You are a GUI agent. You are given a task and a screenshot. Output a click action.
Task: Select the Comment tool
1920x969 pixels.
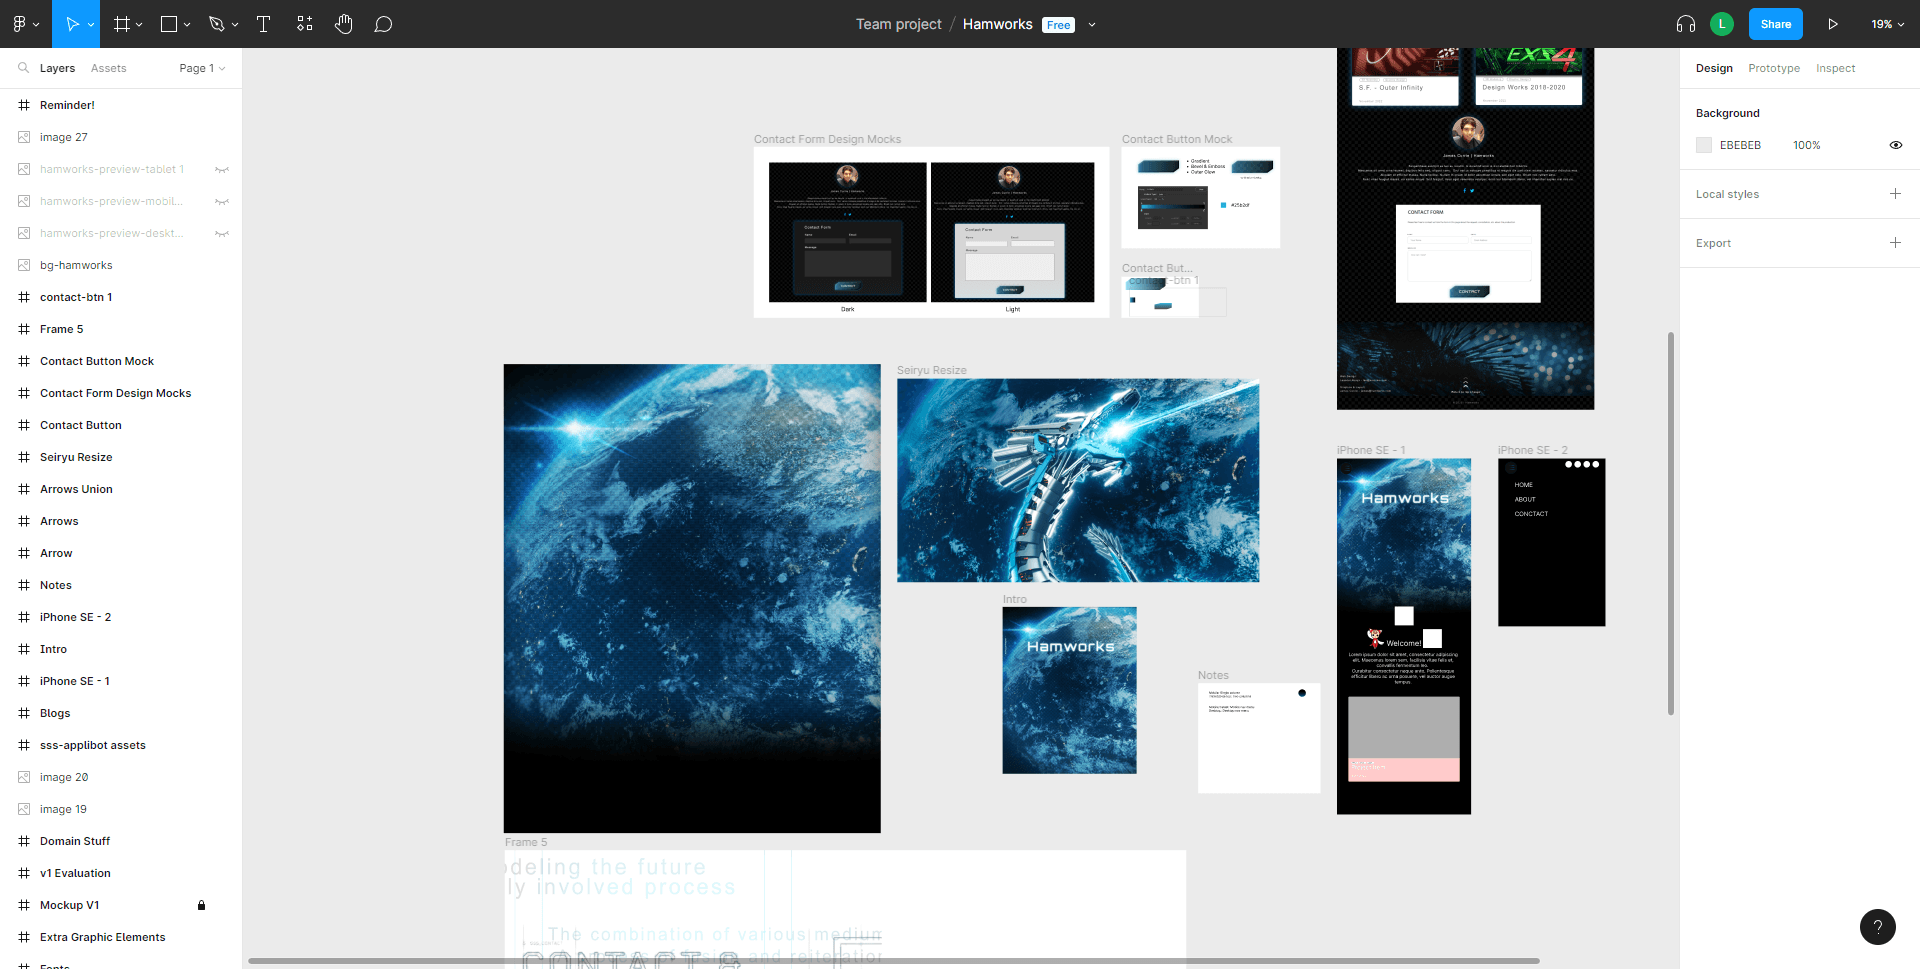383,24
